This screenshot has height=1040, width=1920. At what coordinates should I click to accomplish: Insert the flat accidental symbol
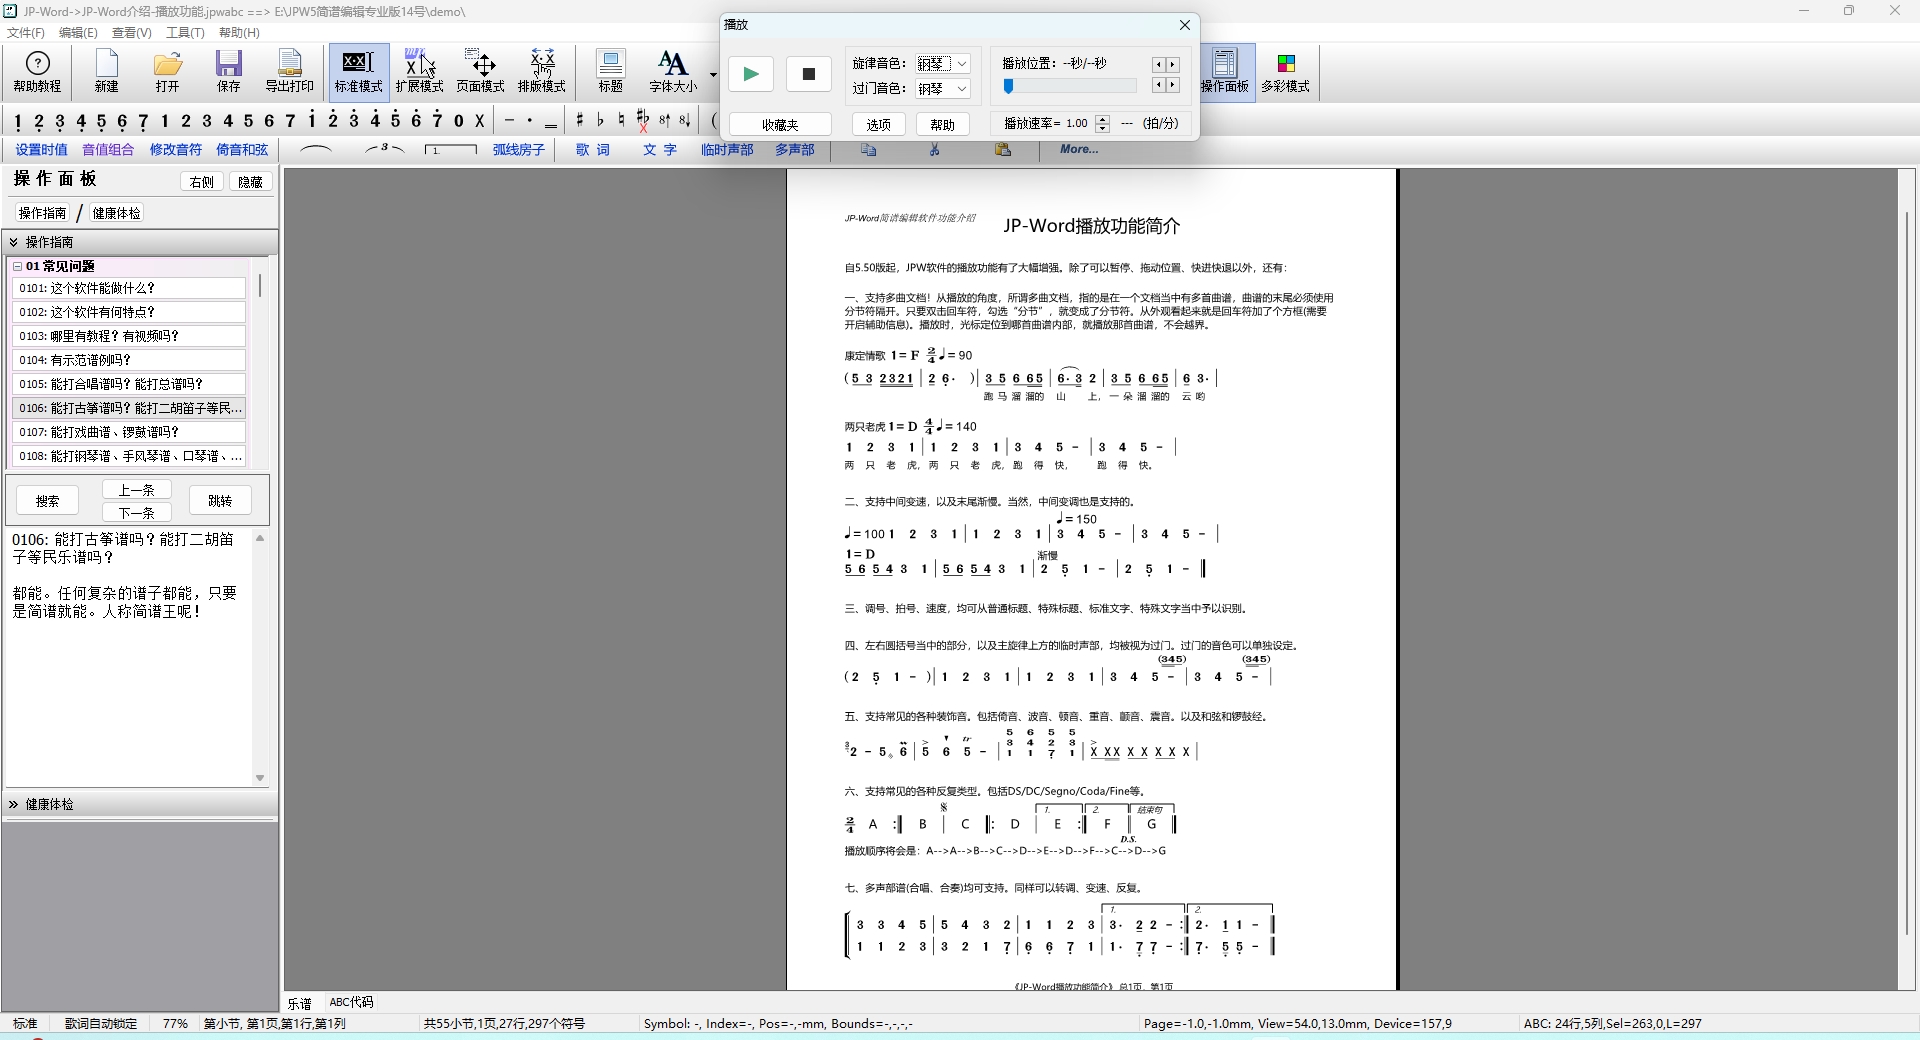pos(601,121)
